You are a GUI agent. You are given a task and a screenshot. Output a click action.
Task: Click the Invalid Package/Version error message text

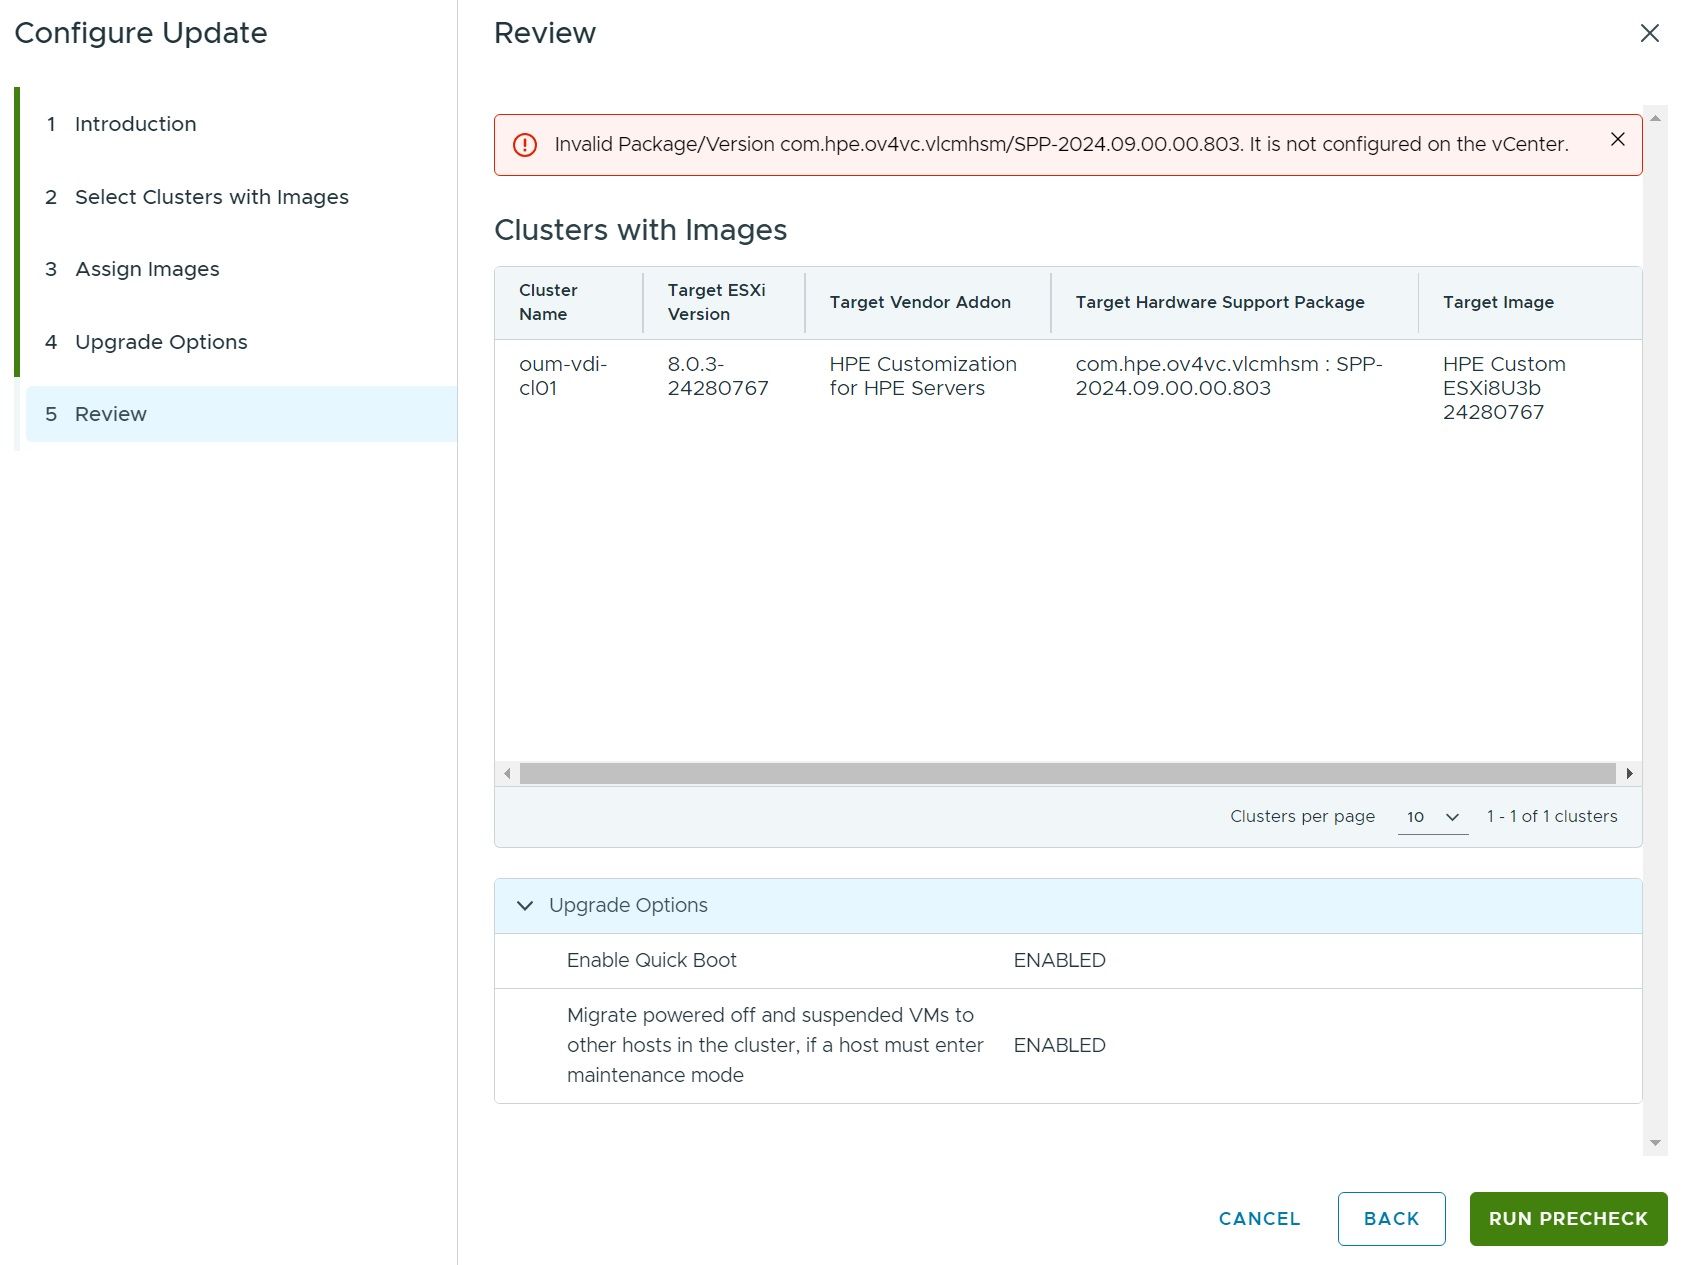1061,145
